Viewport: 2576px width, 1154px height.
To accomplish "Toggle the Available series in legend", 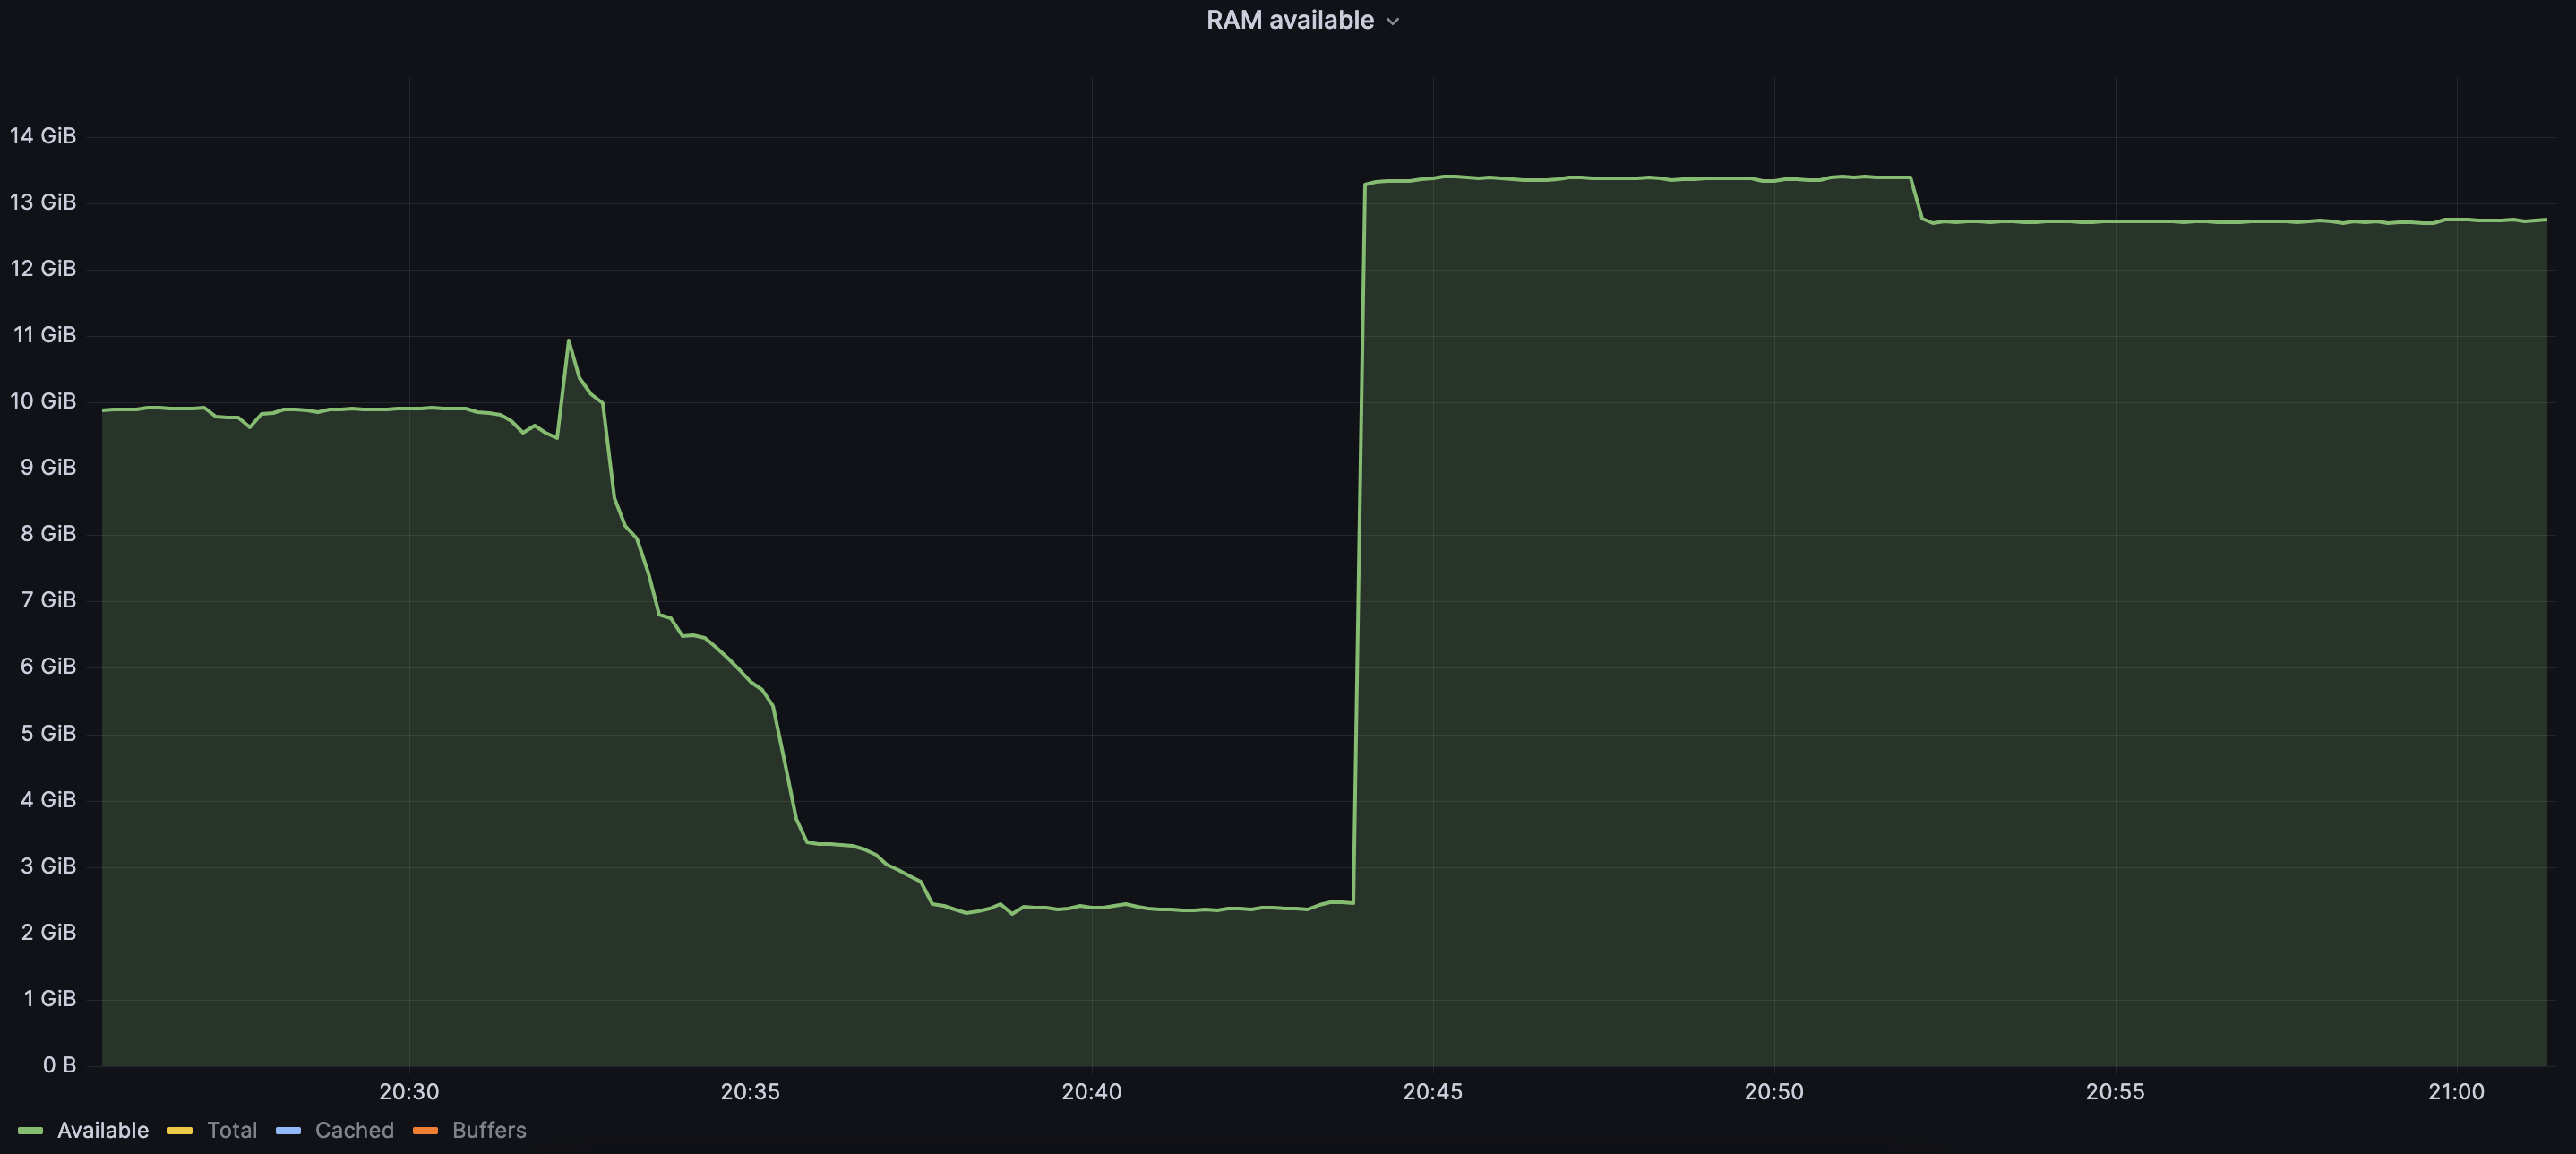I will tap(102, 1130).
